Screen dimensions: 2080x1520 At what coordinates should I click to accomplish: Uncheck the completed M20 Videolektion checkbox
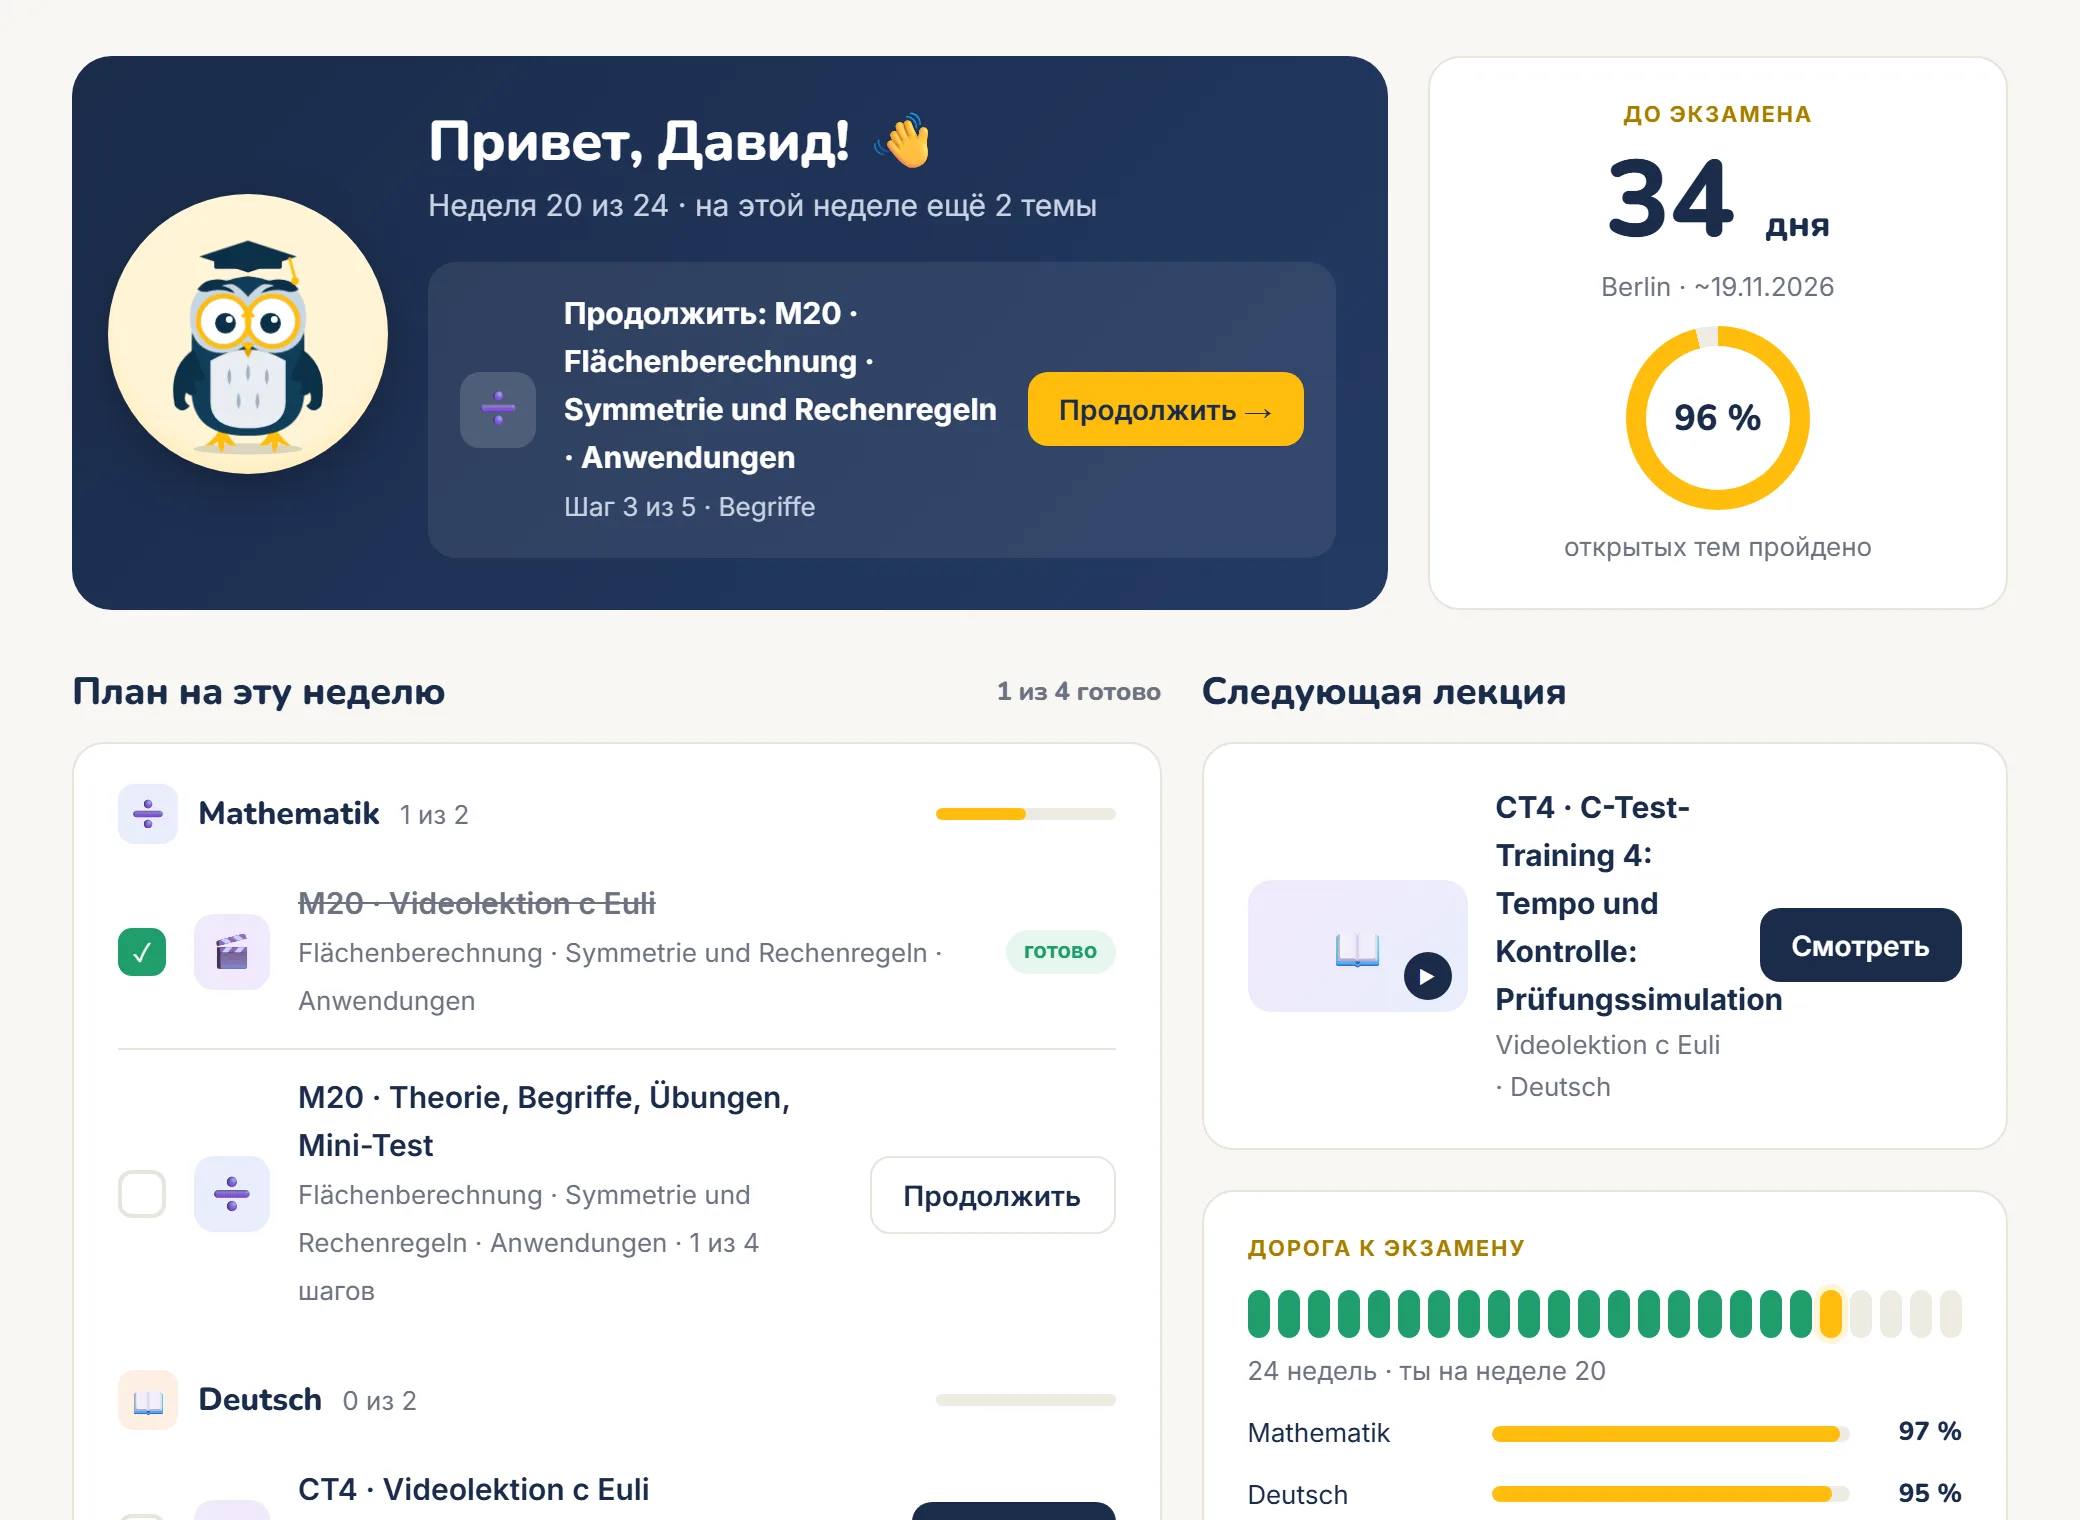pos(142,952)
